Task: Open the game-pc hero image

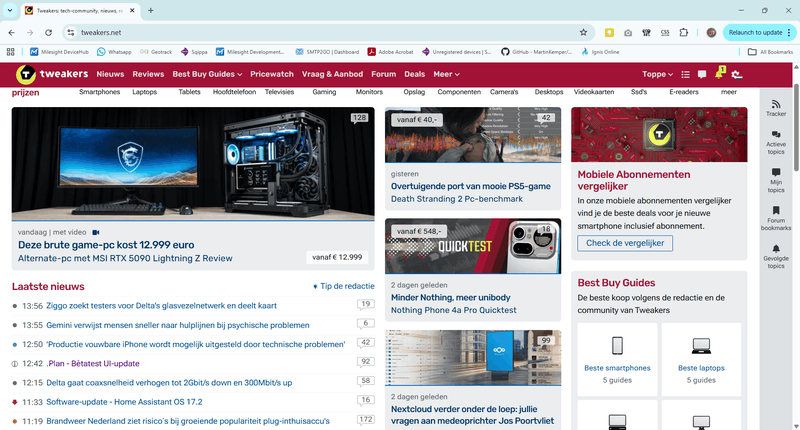Action: [x=193, y=164]
